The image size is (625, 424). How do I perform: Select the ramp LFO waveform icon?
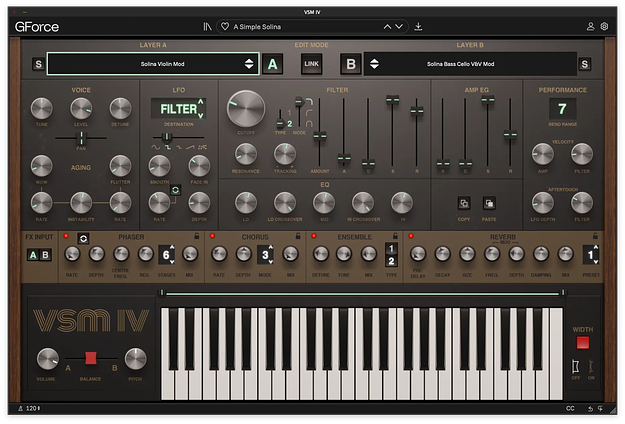pyautogui.click(x=190, y=147)
